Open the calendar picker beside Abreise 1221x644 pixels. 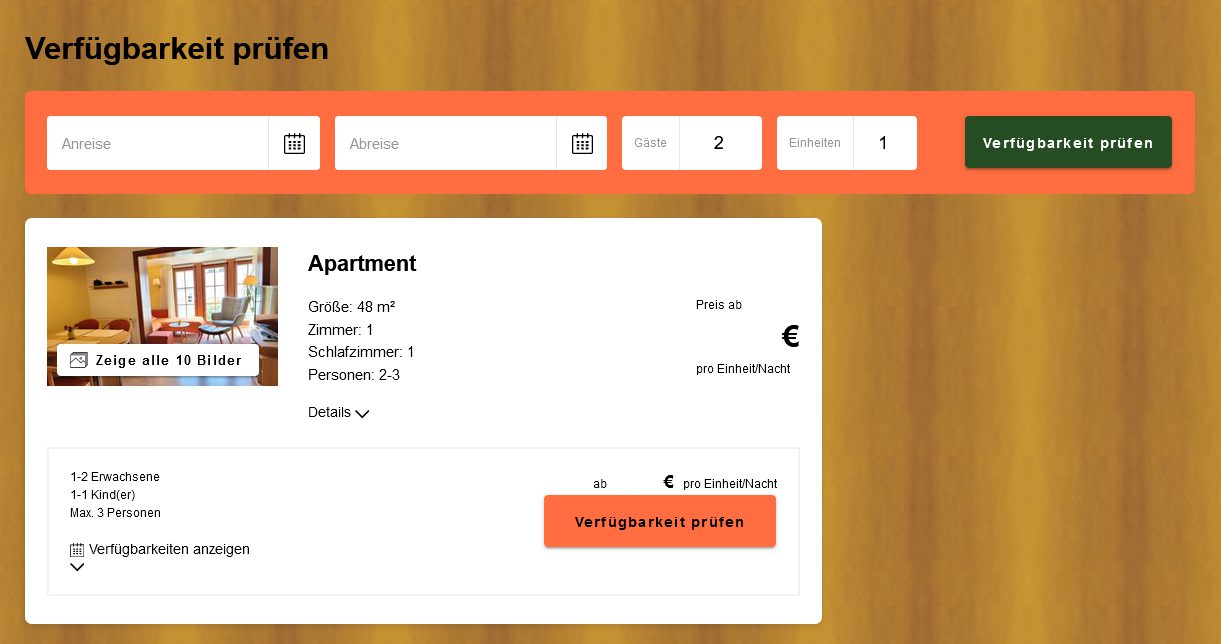582,143
